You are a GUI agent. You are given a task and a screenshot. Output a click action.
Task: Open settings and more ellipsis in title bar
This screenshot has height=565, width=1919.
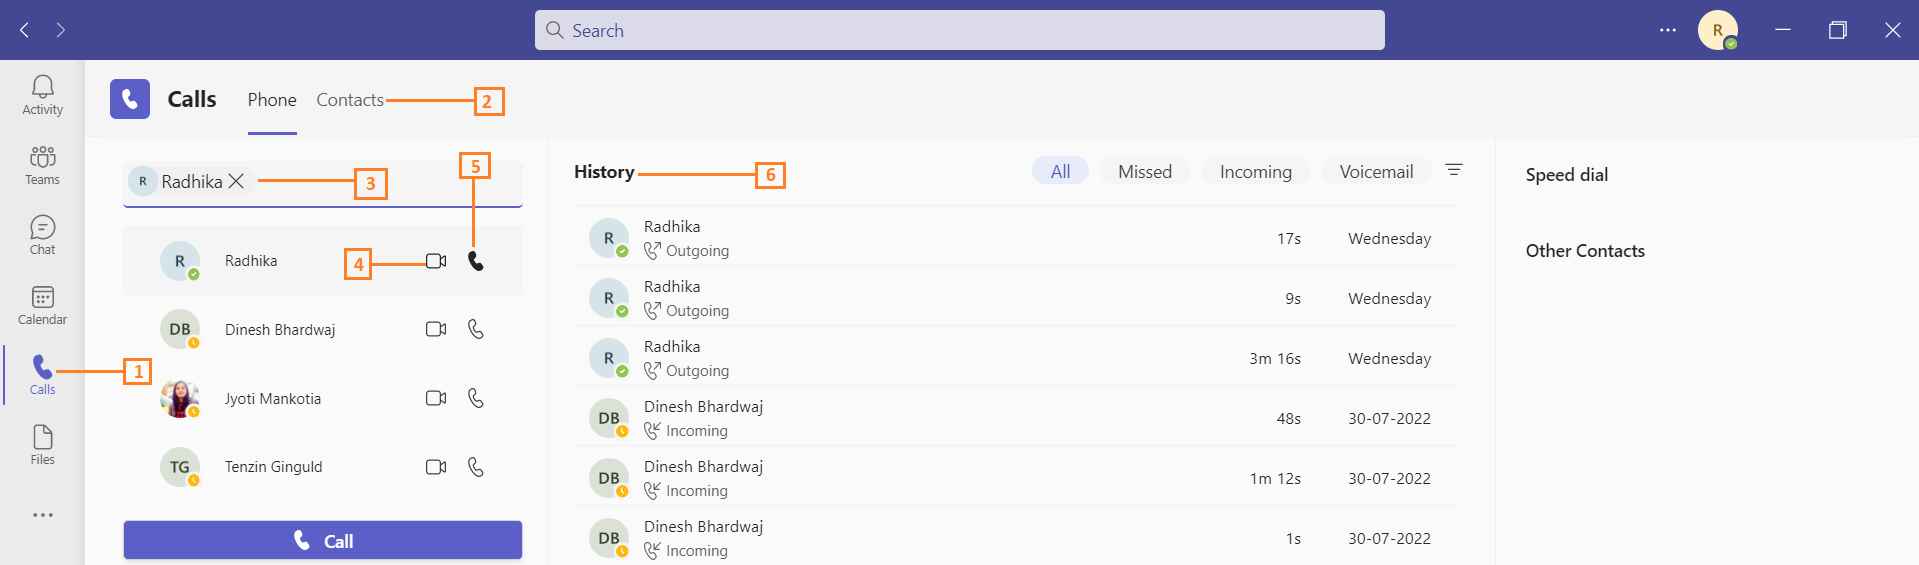(x=1667, y=30)
